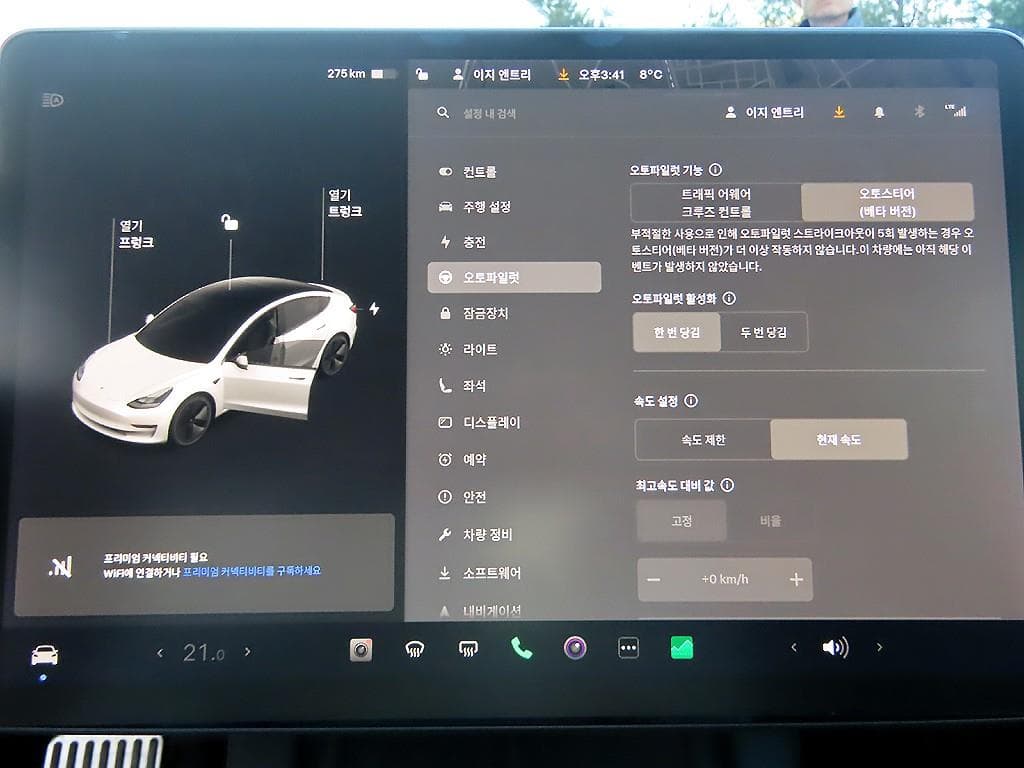Tap the lock icon in top status bar

click(x=422, y=74)
